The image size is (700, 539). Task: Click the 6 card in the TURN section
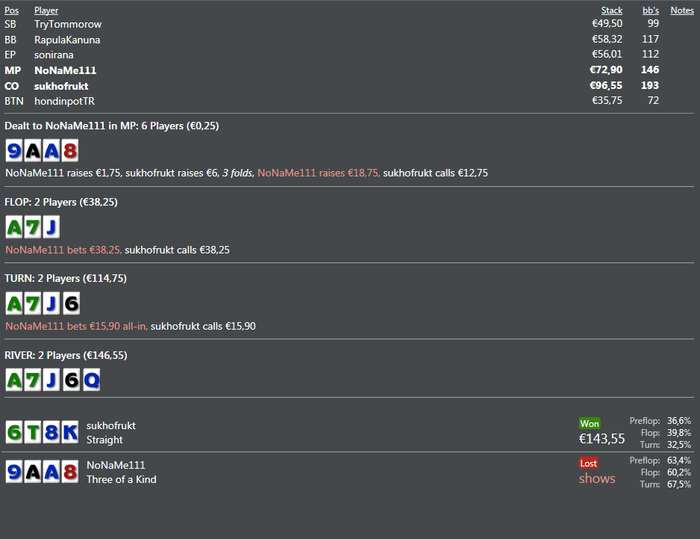click(x=70, y=303)
